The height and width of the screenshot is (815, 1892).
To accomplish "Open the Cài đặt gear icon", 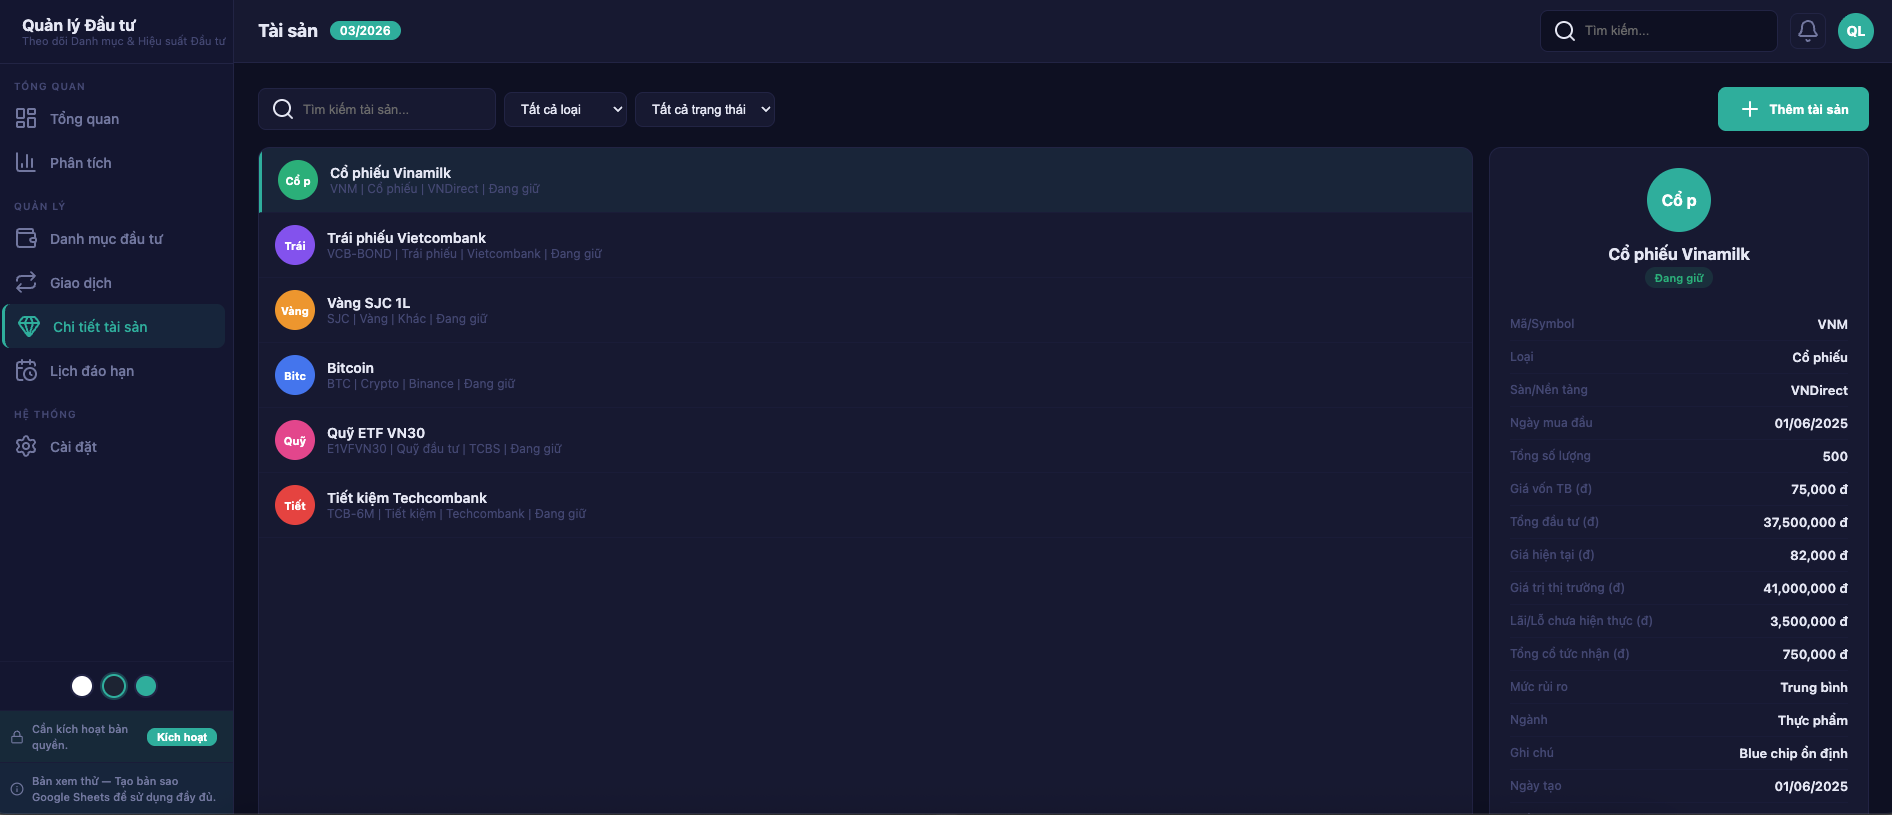I will pyautogui.click(x=26, y=447).
